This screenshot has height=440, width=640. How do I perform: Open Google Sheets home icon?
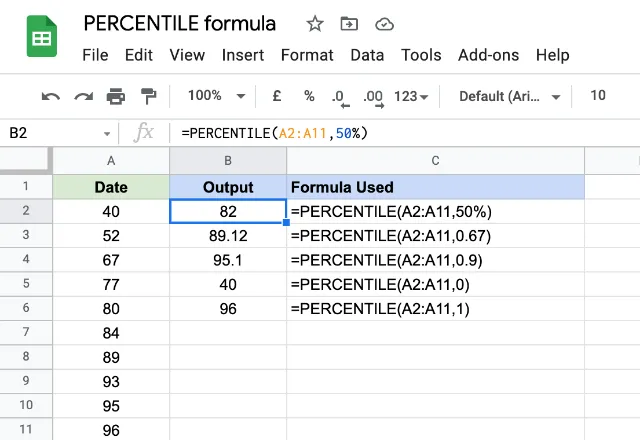(x=42, y=36)
